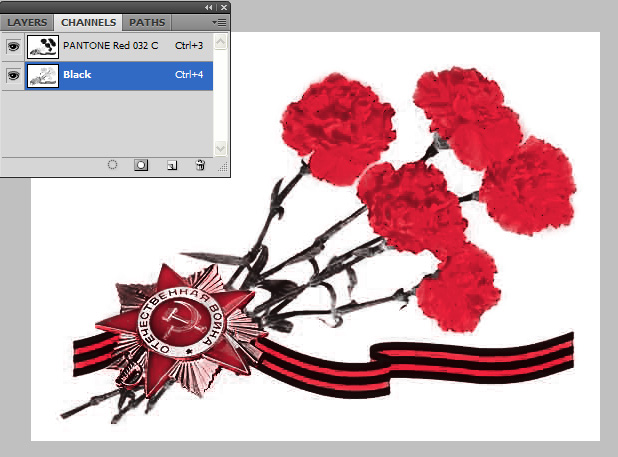Viewport: 618px width, 457px height.
Task: Click the channel list scroll down arrow
Action: pos(220,149)
